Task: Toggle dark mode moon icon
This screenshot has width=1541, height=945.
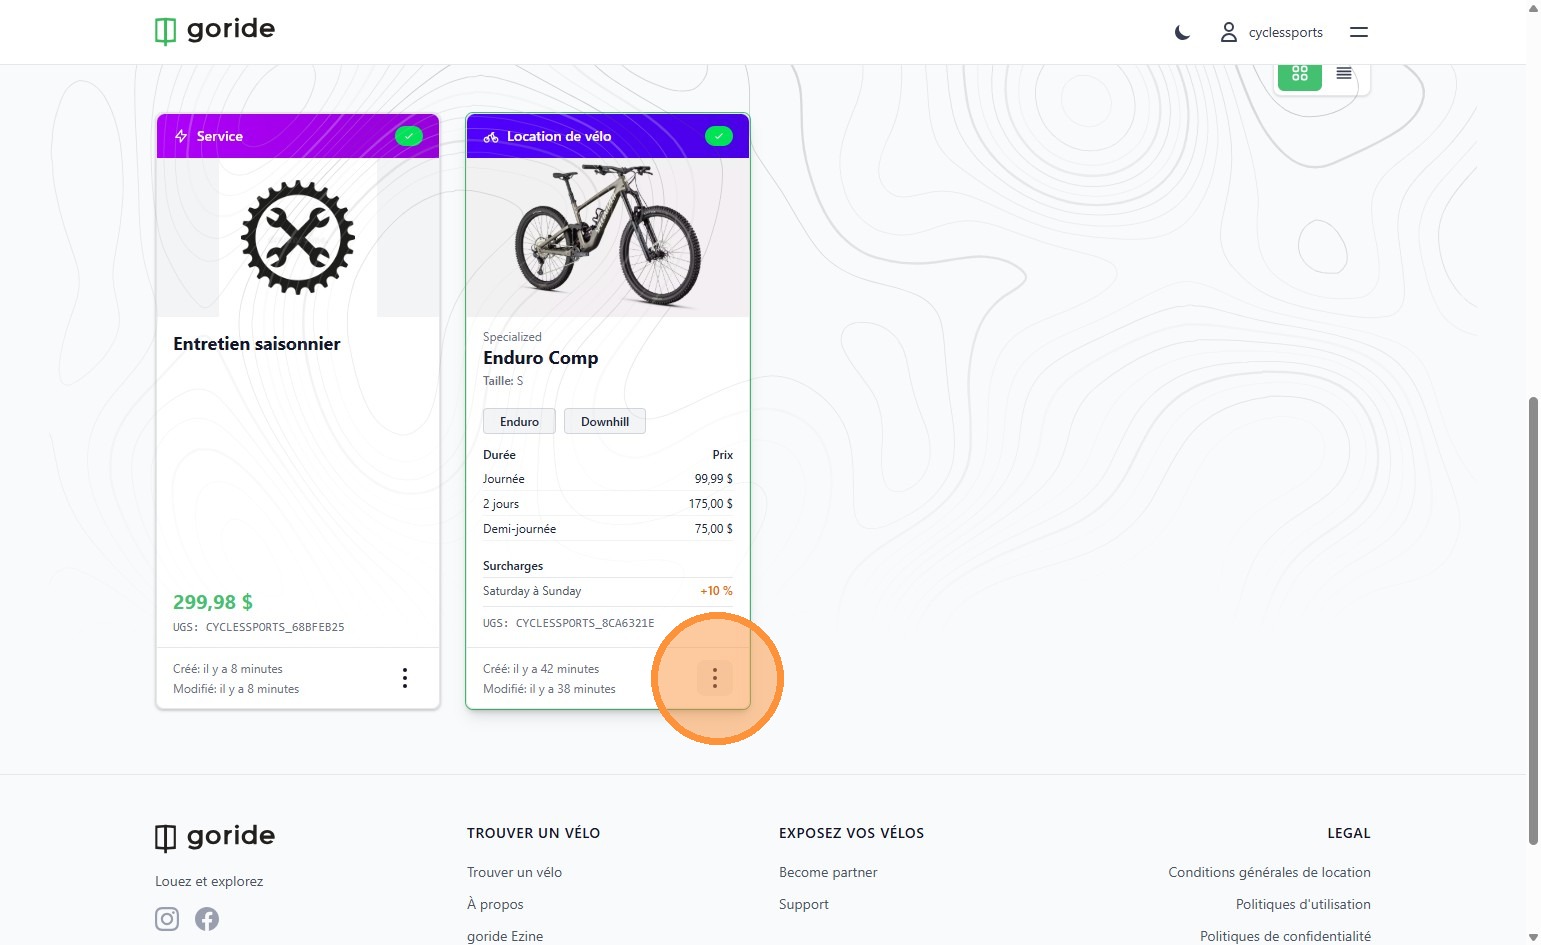Action: coord(1182,33)
